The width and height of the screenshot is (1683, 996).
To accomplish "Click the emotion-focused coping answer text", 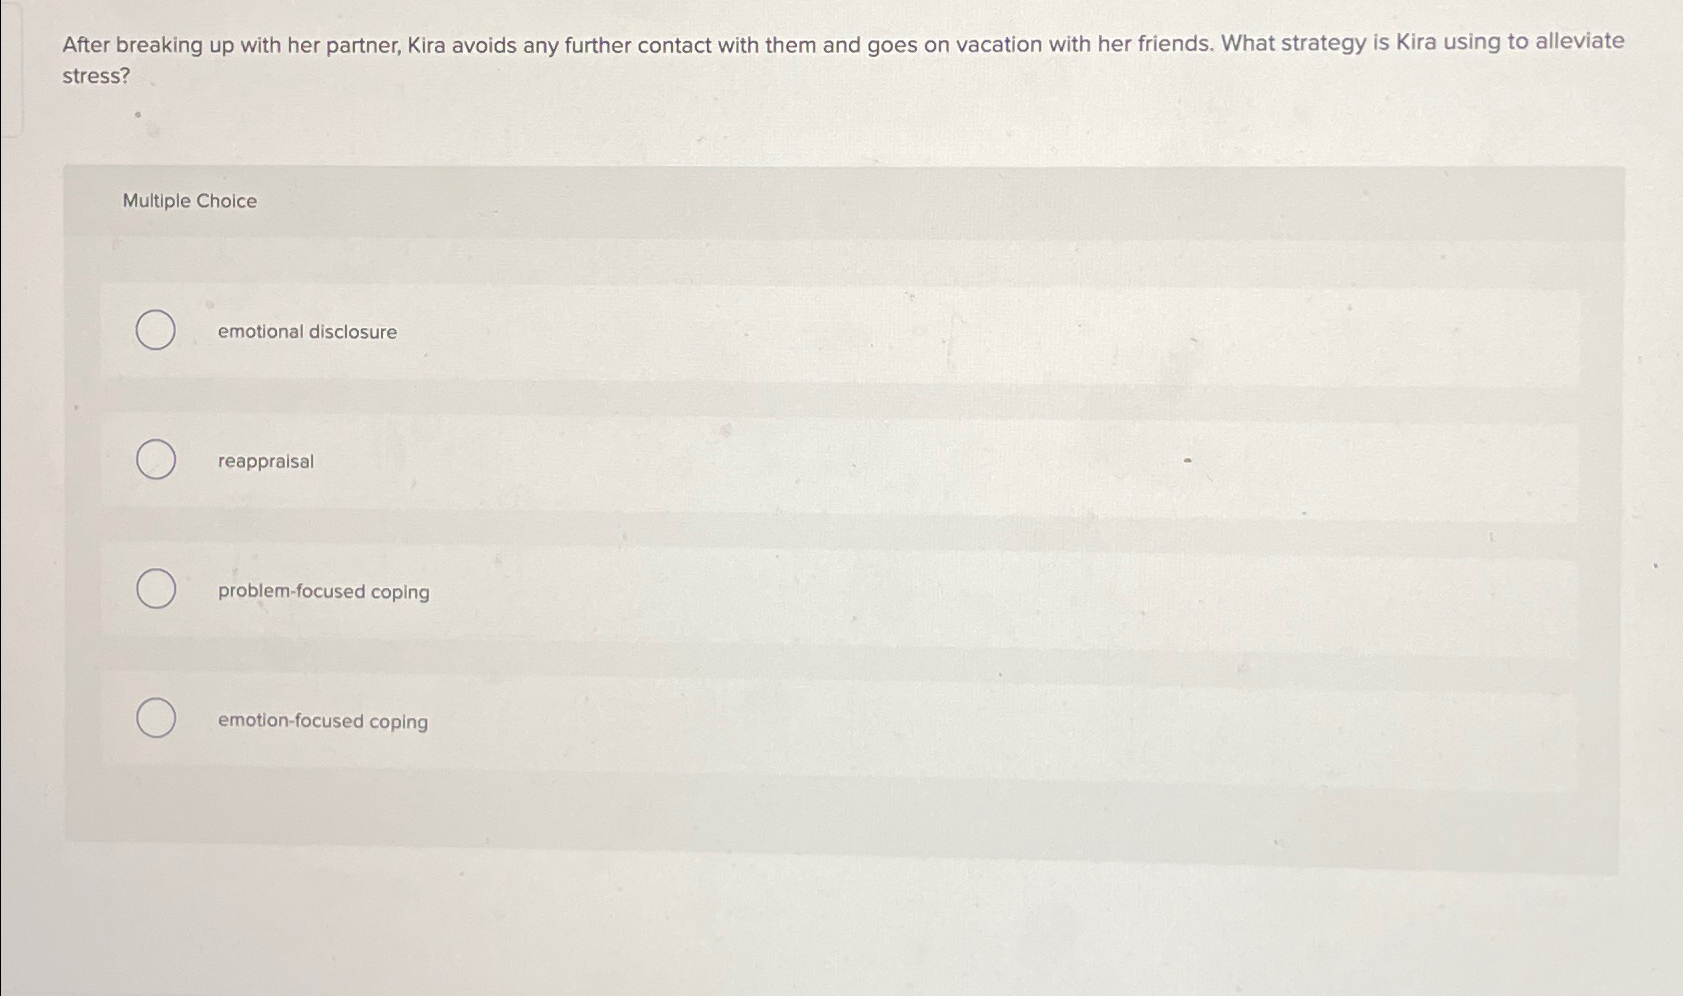I will [322, 722].
